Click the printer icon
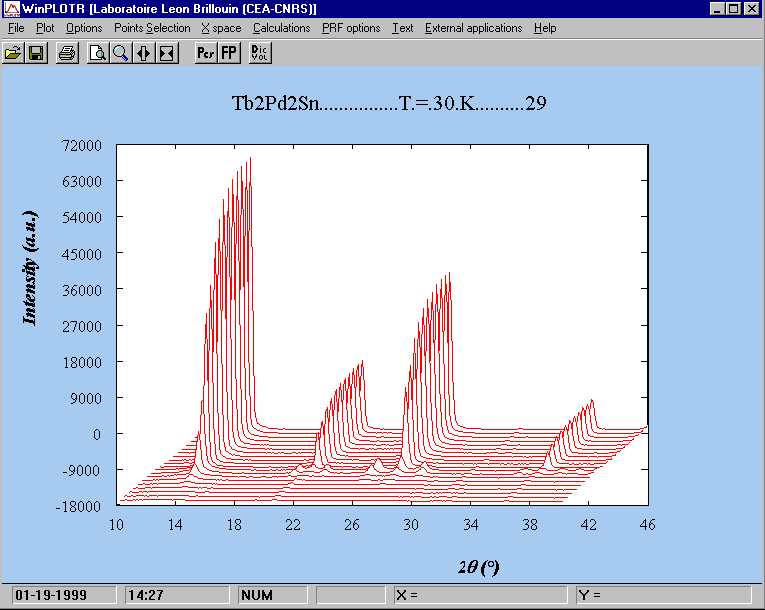 tap(67, 53)
